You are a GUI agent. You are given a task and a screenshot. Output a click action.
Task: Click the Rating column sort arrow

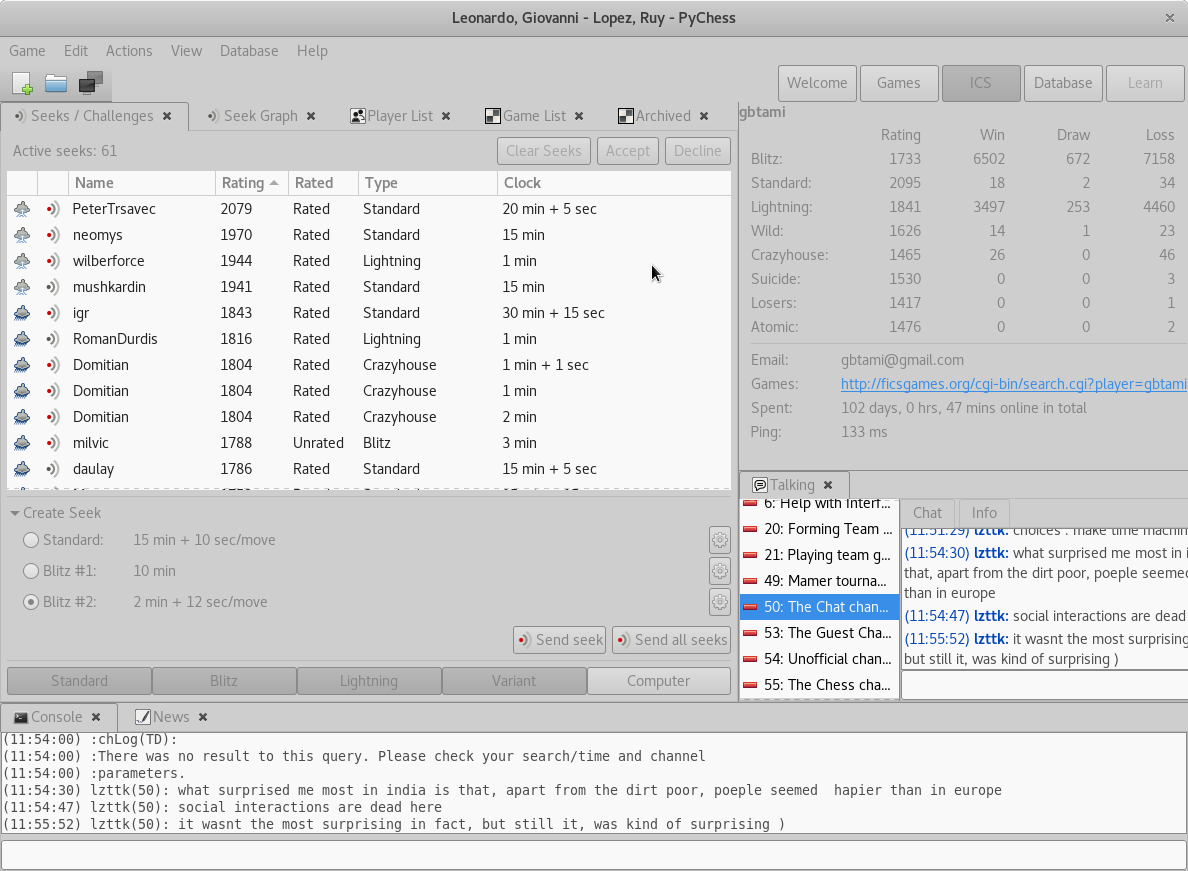[273, 183]
